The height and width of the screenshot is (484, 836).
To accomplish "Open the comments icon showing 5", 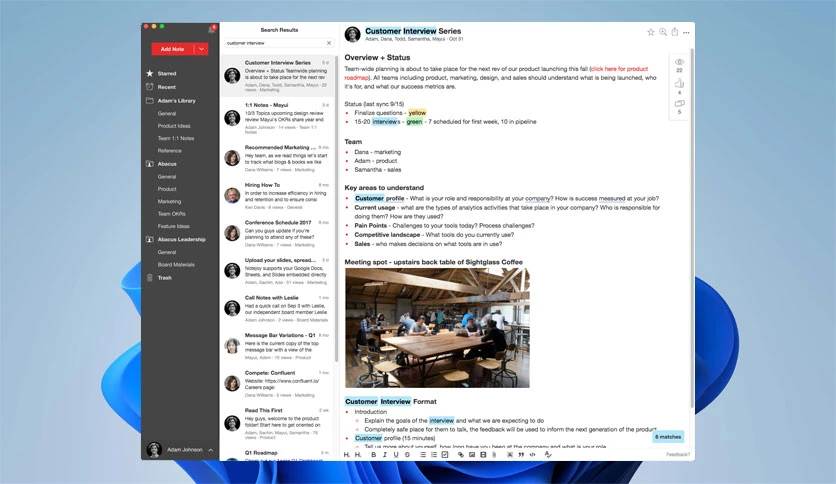I will (679, 103).
